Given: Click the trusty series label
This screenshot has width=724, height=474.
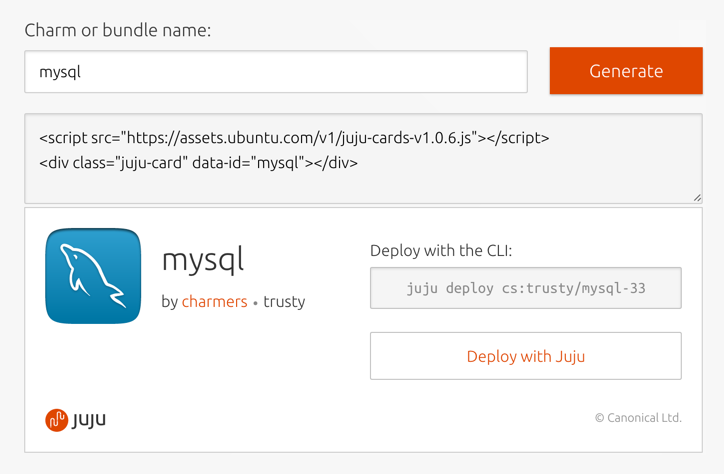Looking at the screenshot, I should pyautogui.click(x=284, y=301).
